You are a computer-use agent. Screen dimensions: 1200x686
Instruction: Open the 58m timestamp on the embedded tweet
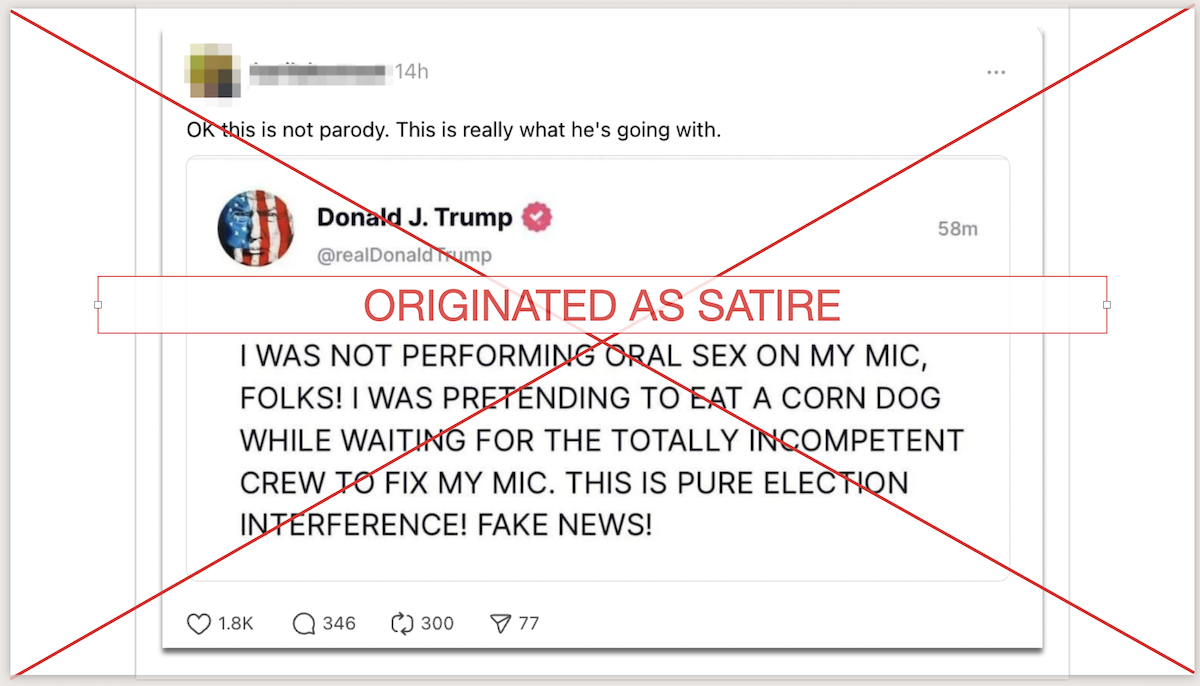point(960,228)
